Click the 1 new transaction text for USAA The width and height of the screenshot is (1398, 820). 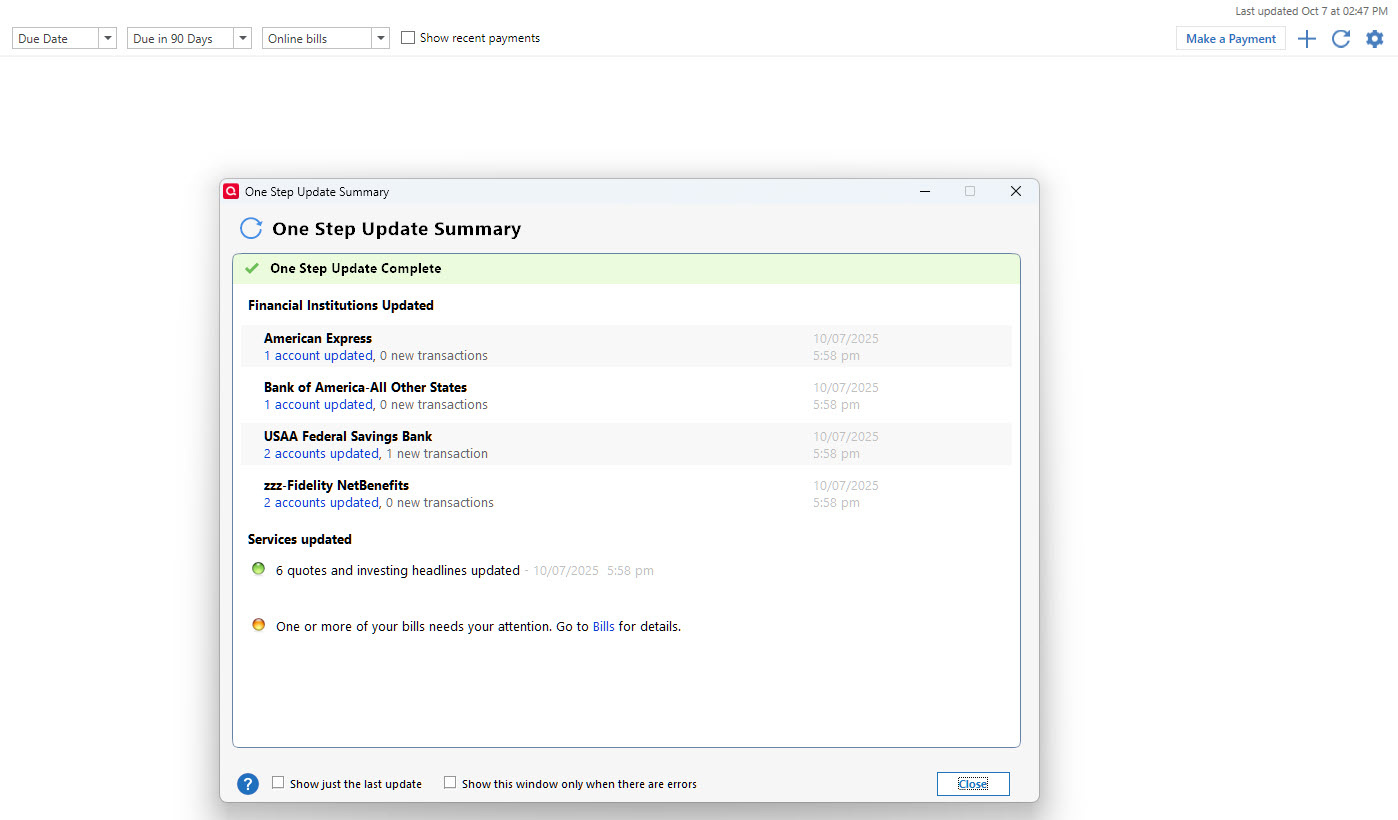coord(437,454)
